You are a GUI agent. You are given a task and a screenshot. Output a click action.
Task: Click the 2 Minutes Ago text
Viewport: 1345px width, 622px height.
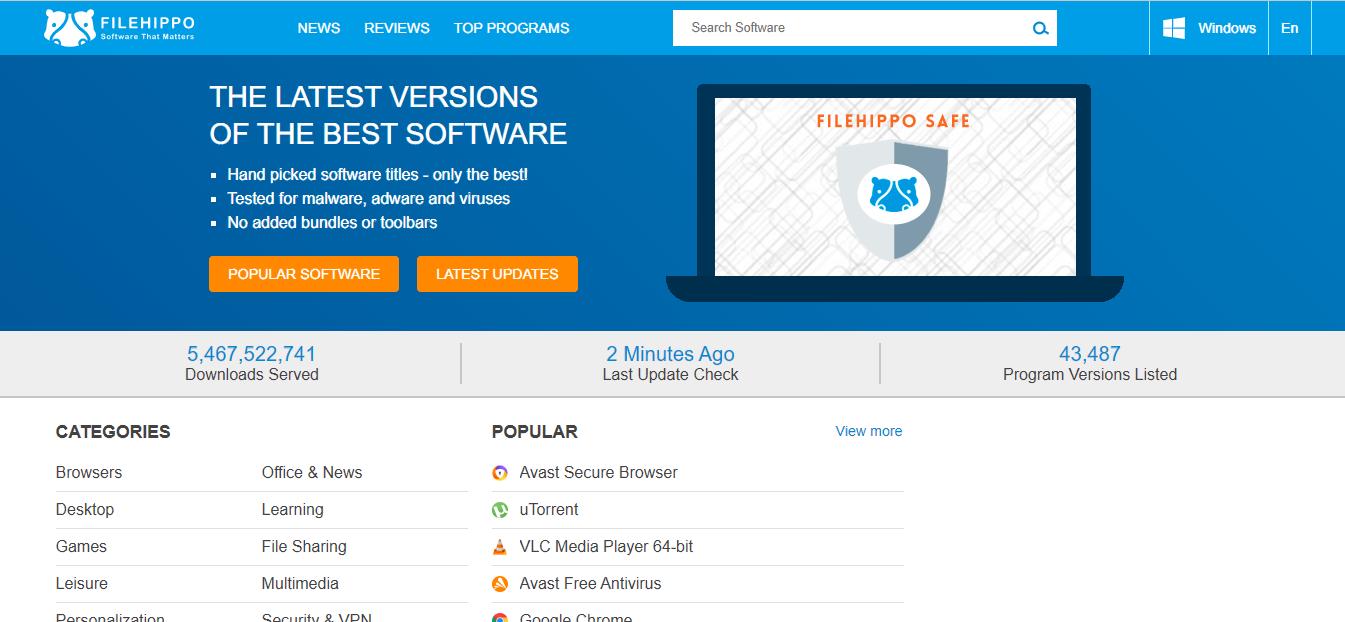tap(670, 354)
